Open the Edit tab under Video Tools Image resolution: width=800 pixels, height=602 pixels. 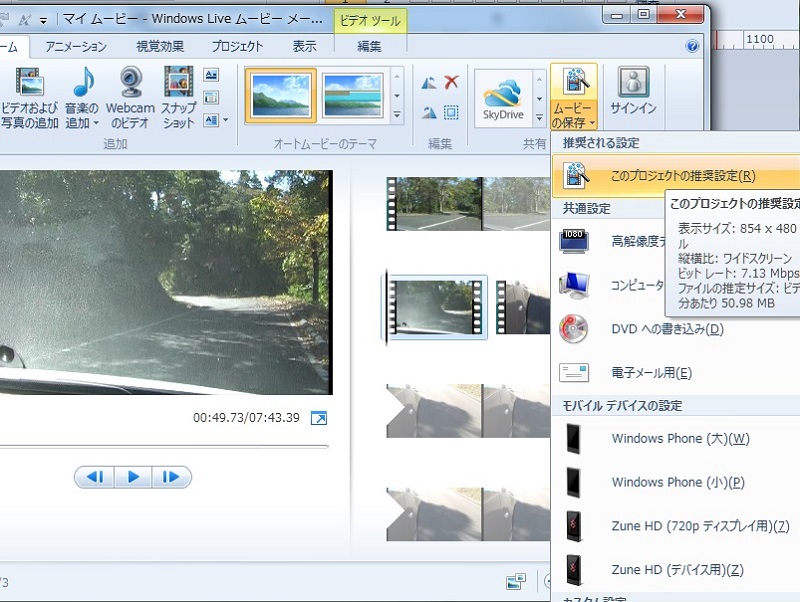click(369, 46)
